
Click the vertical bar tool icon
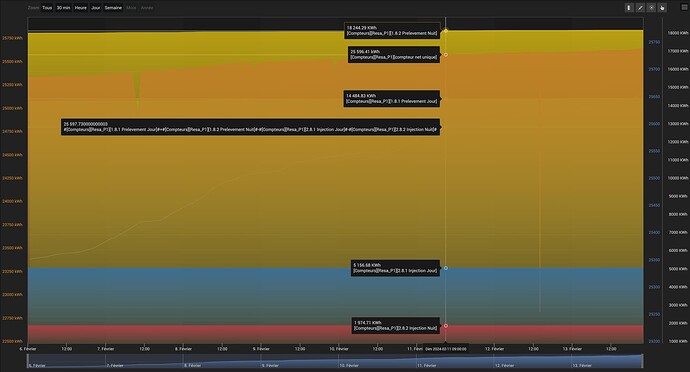(629, 7)
